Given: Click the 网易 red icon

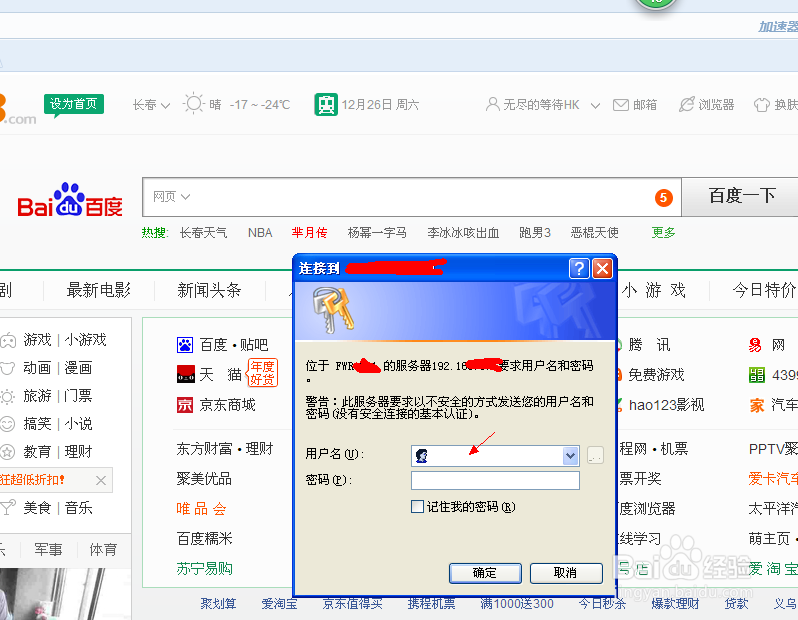Looking at the screenshot, I should 755,345.
